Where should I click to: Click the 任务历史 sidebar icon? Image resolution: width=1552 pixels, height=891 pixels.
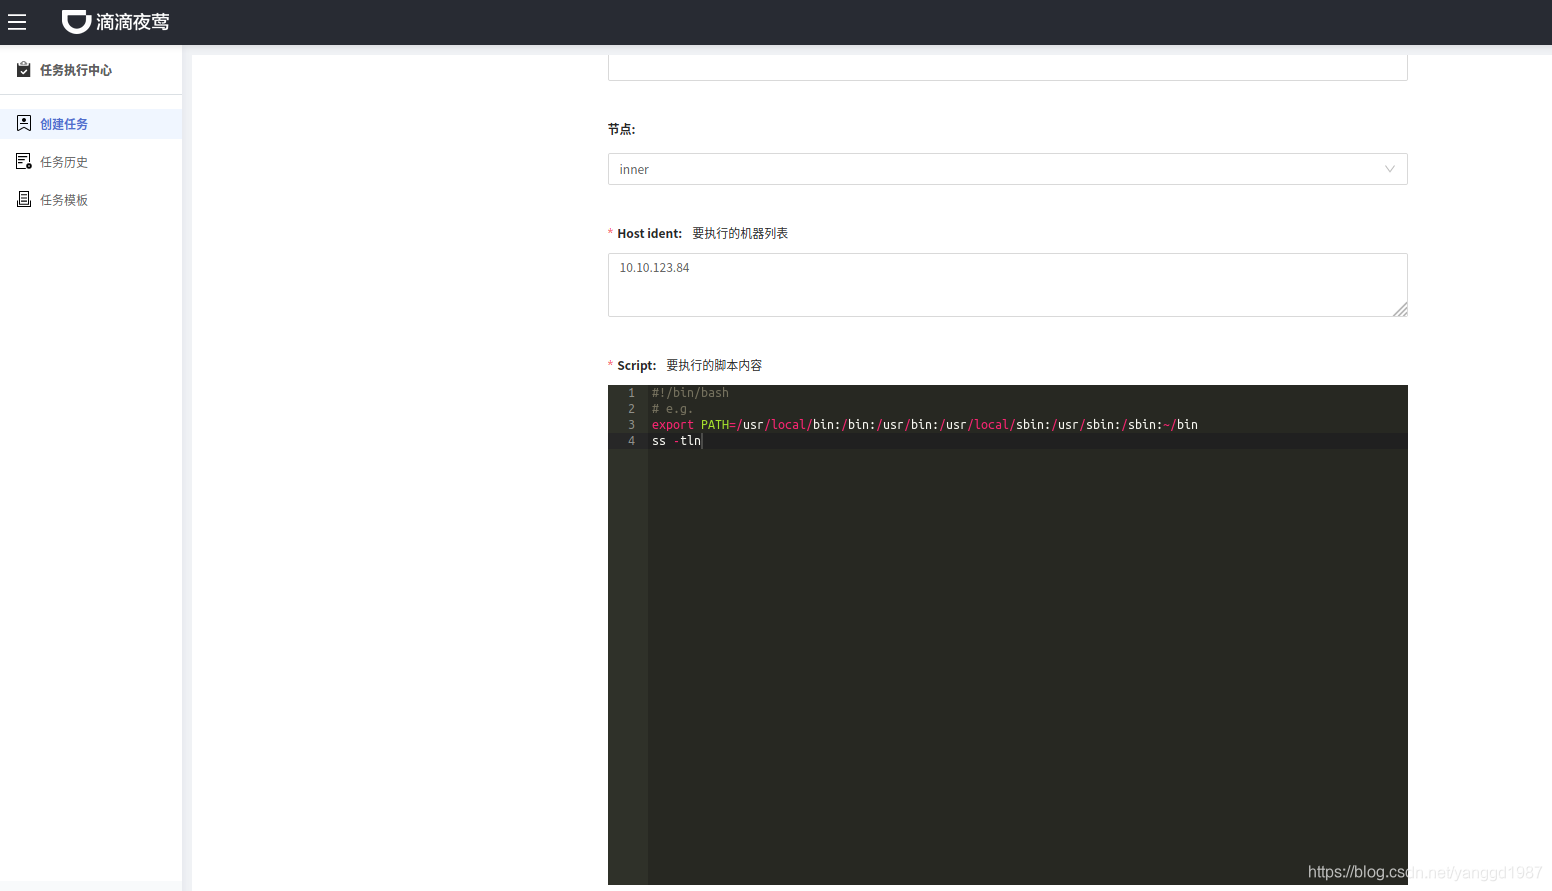pyautogui.click(x=24, y=161)
